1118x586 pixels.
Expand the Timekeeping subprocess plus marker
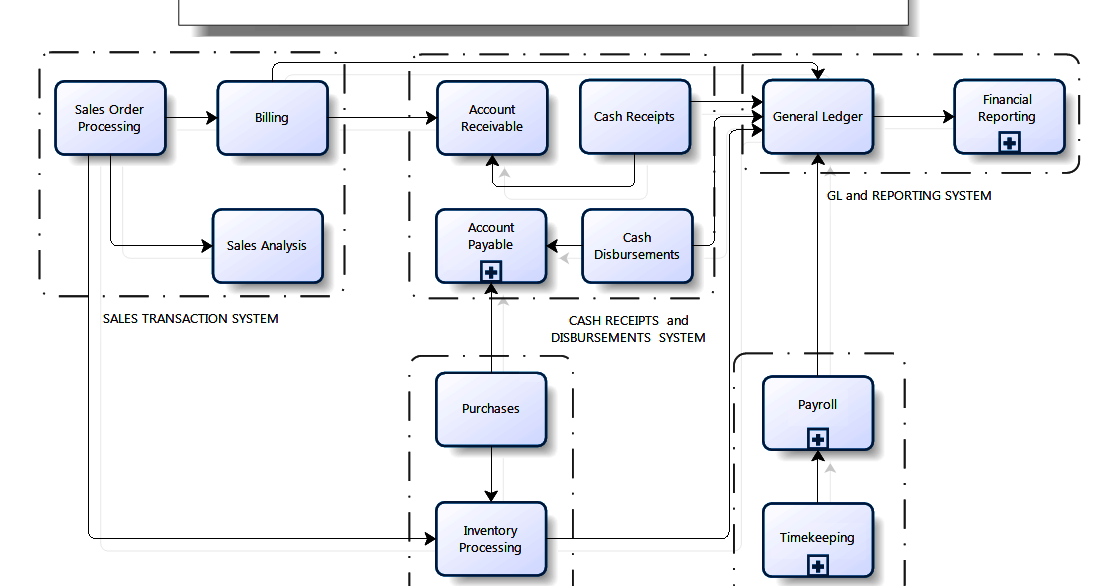[x=818, y=566]
